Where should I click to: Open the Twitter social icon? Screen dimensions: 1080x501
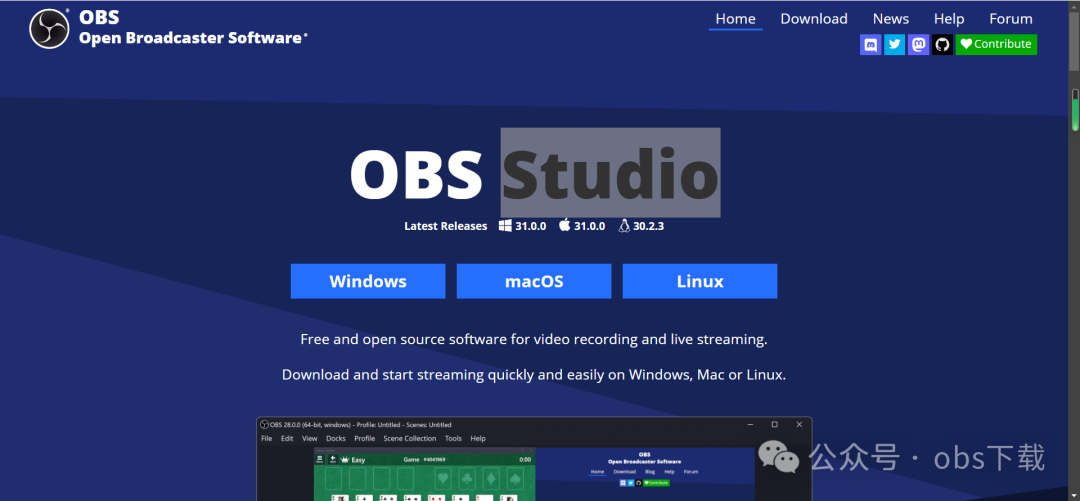(894, 44)
